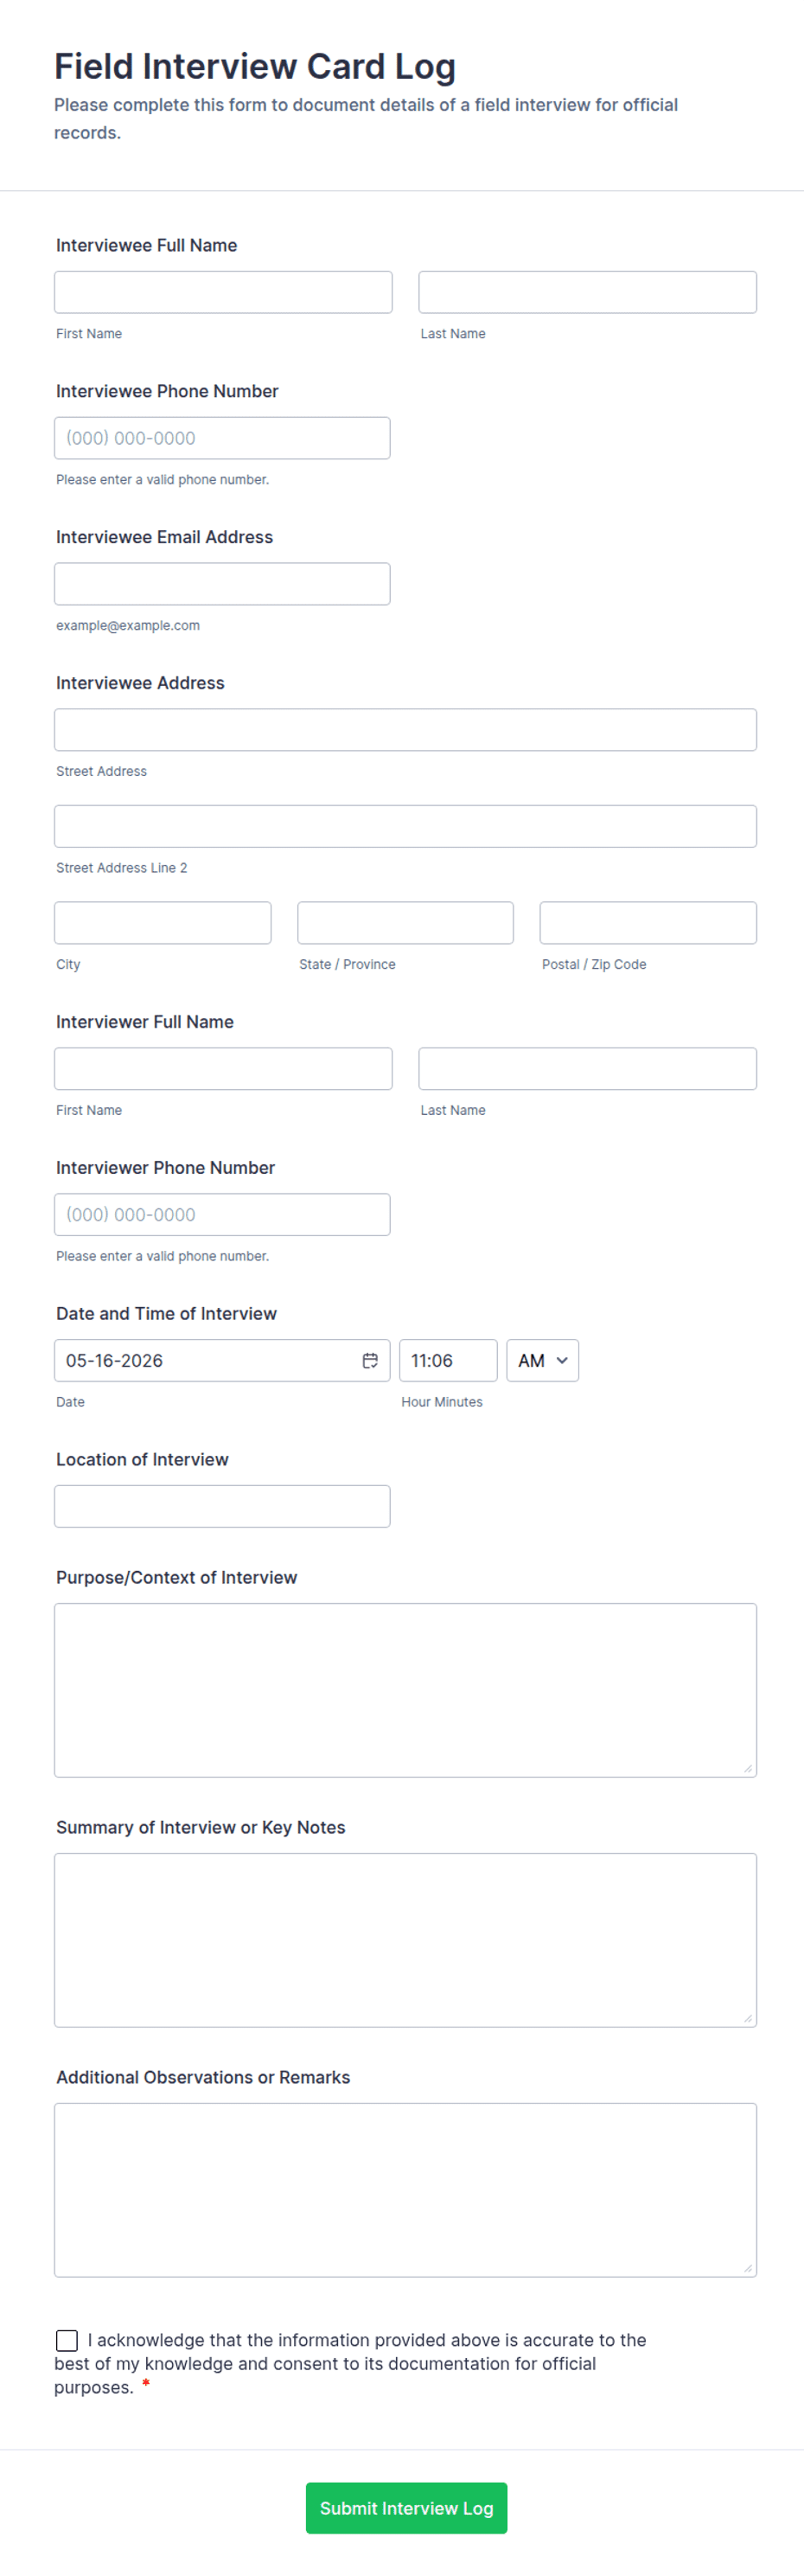The width and height of the screenshot is (804, 2576).
Task: Focus the Interviewee Last Name field
Action: click(x=587, y=292)
